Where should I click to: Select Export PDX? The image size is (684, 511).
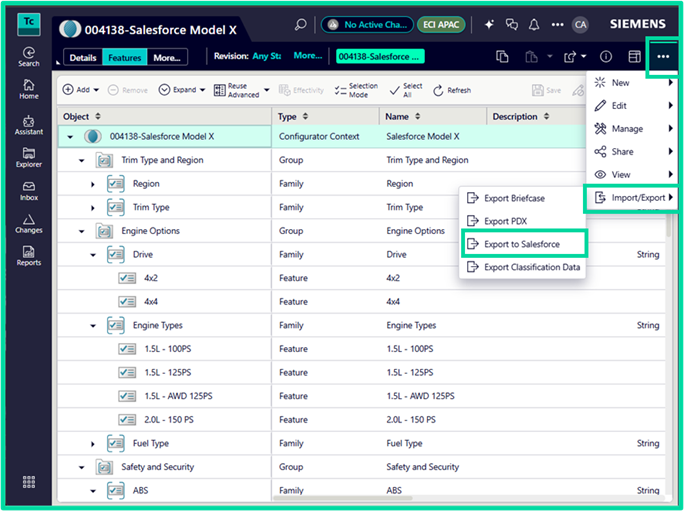point(523,221)
